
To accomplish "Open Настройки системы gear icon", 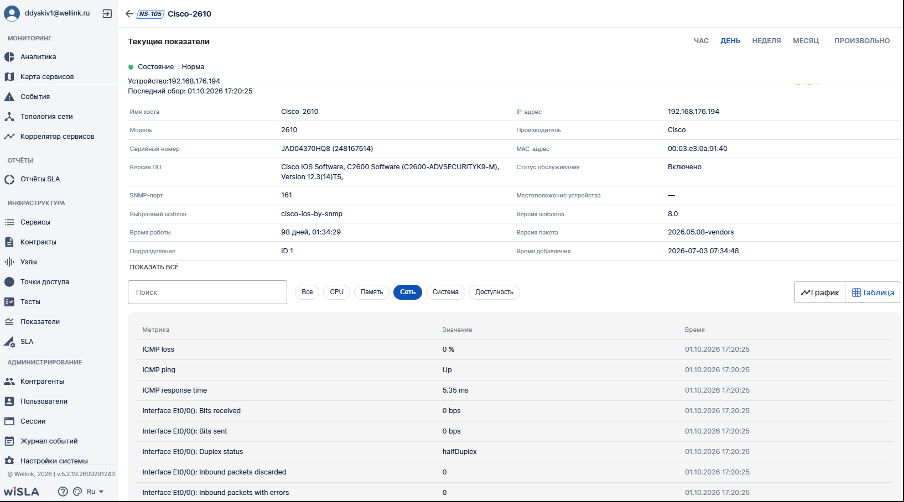I will coord(9,461).
